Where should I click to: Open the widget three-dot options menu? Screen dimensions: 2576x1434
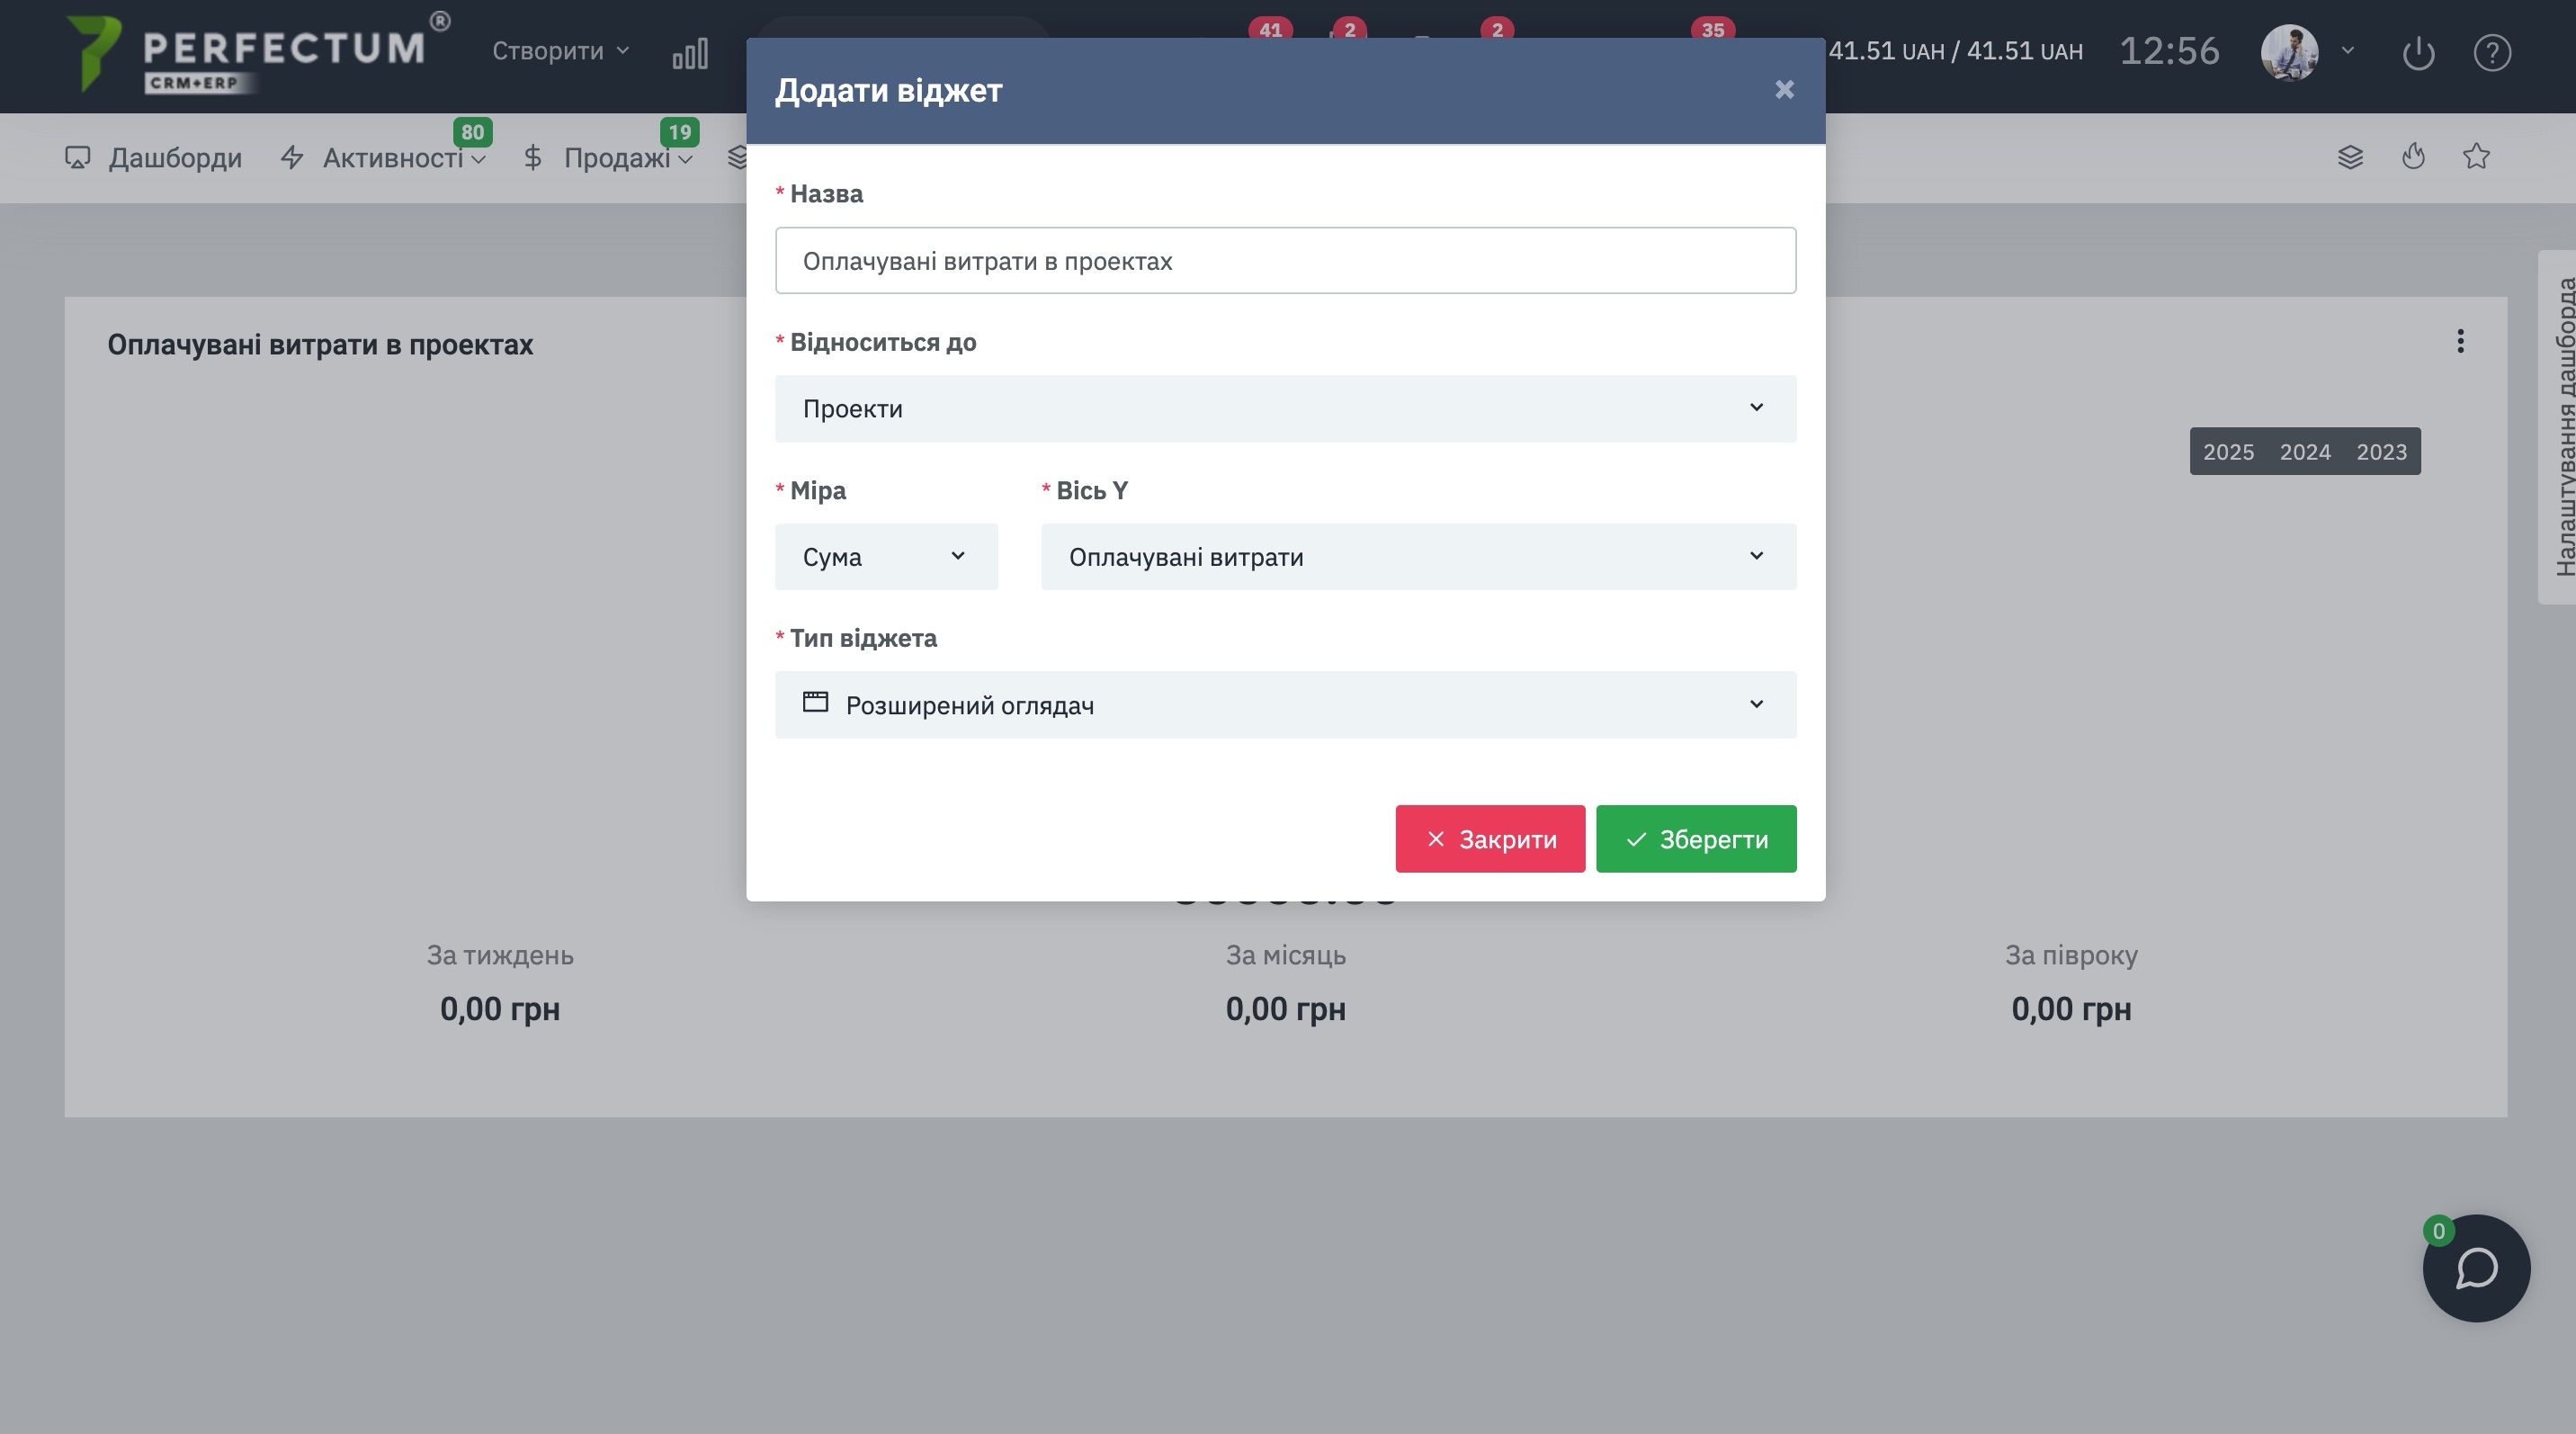[2460, 342]
